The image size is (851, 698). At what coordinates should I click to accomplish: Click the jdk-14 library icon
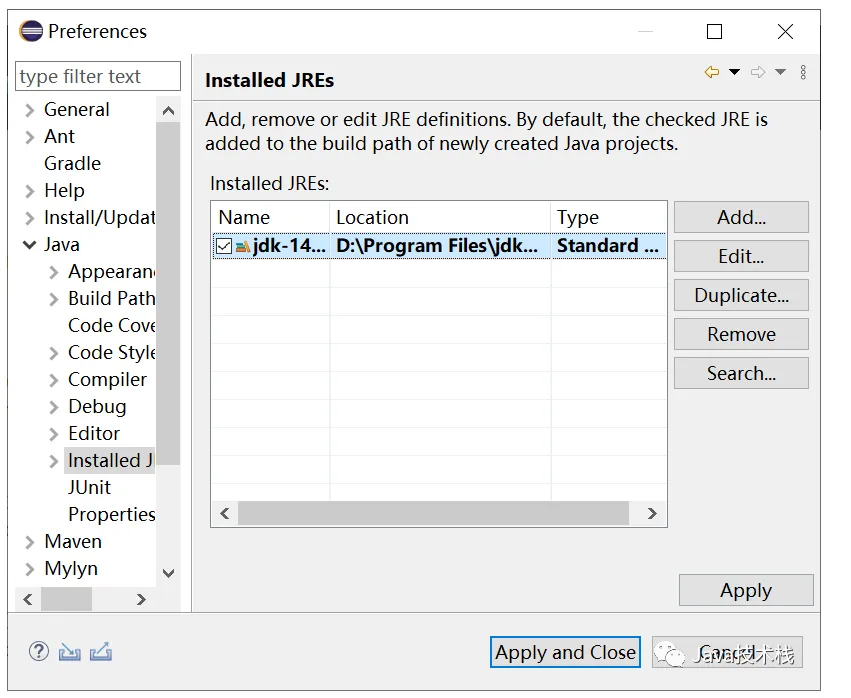click(x=243, y=246)
